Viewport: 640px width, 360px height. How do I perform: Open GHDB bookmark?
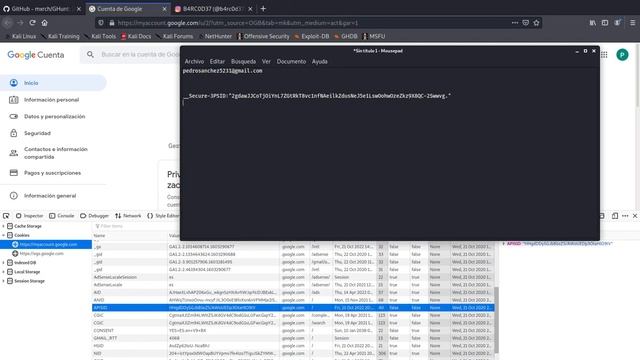[346, 36]
